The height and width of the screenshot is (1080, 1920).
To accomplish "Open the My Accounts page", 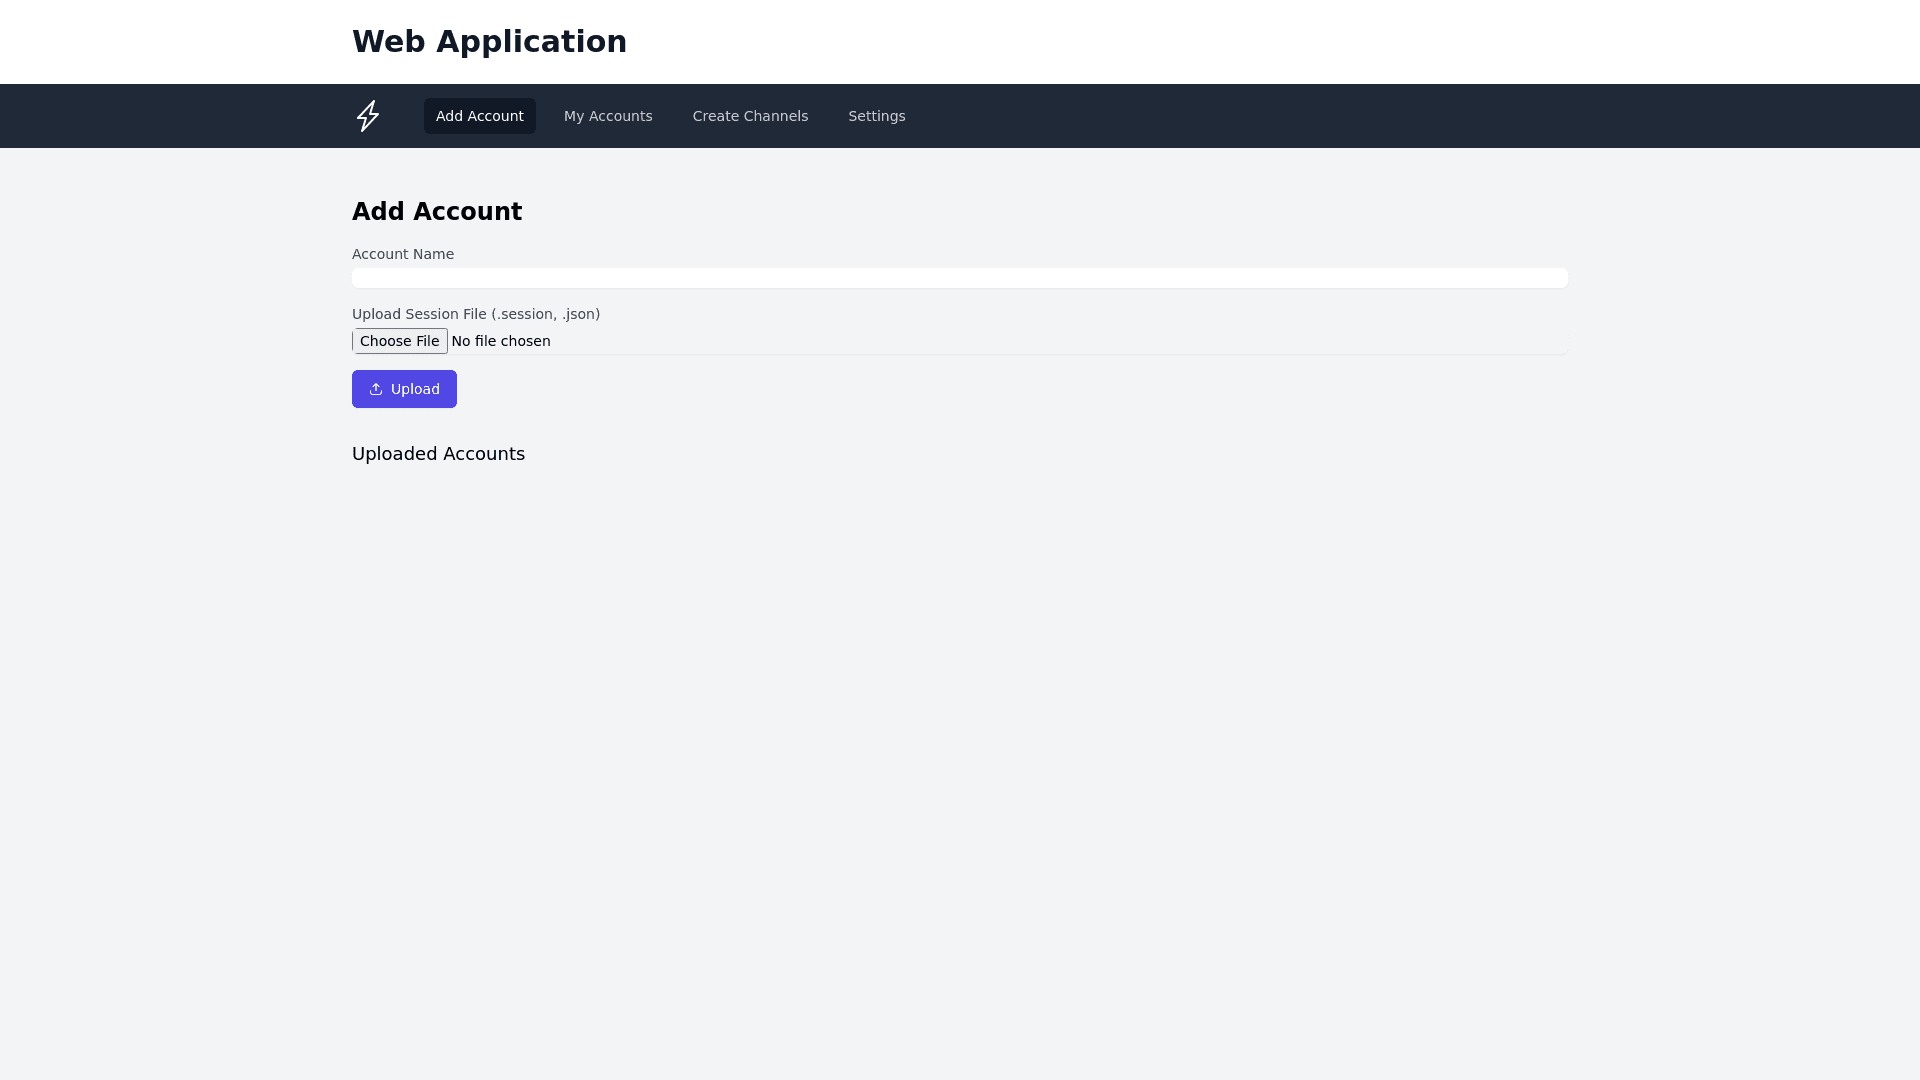I will coord(608,116).
